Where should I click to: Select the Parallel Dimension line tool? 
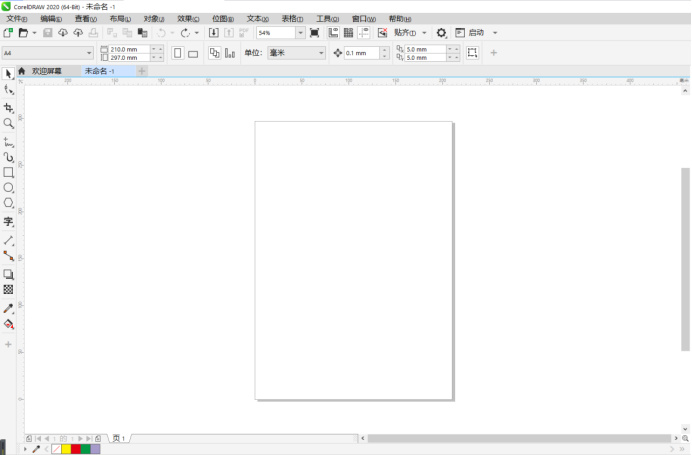[x=8, y=241]
